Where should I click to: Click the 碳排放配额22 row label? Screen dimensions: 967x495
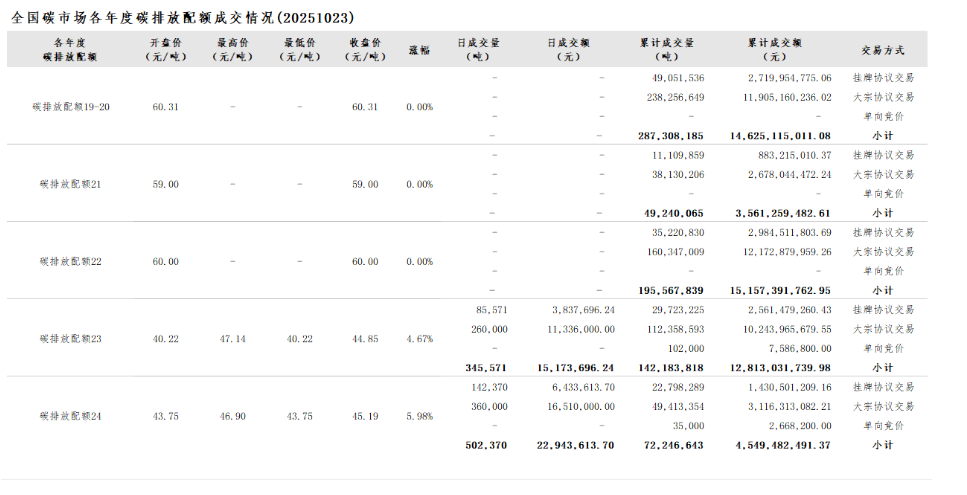click(x=71, y=261)
